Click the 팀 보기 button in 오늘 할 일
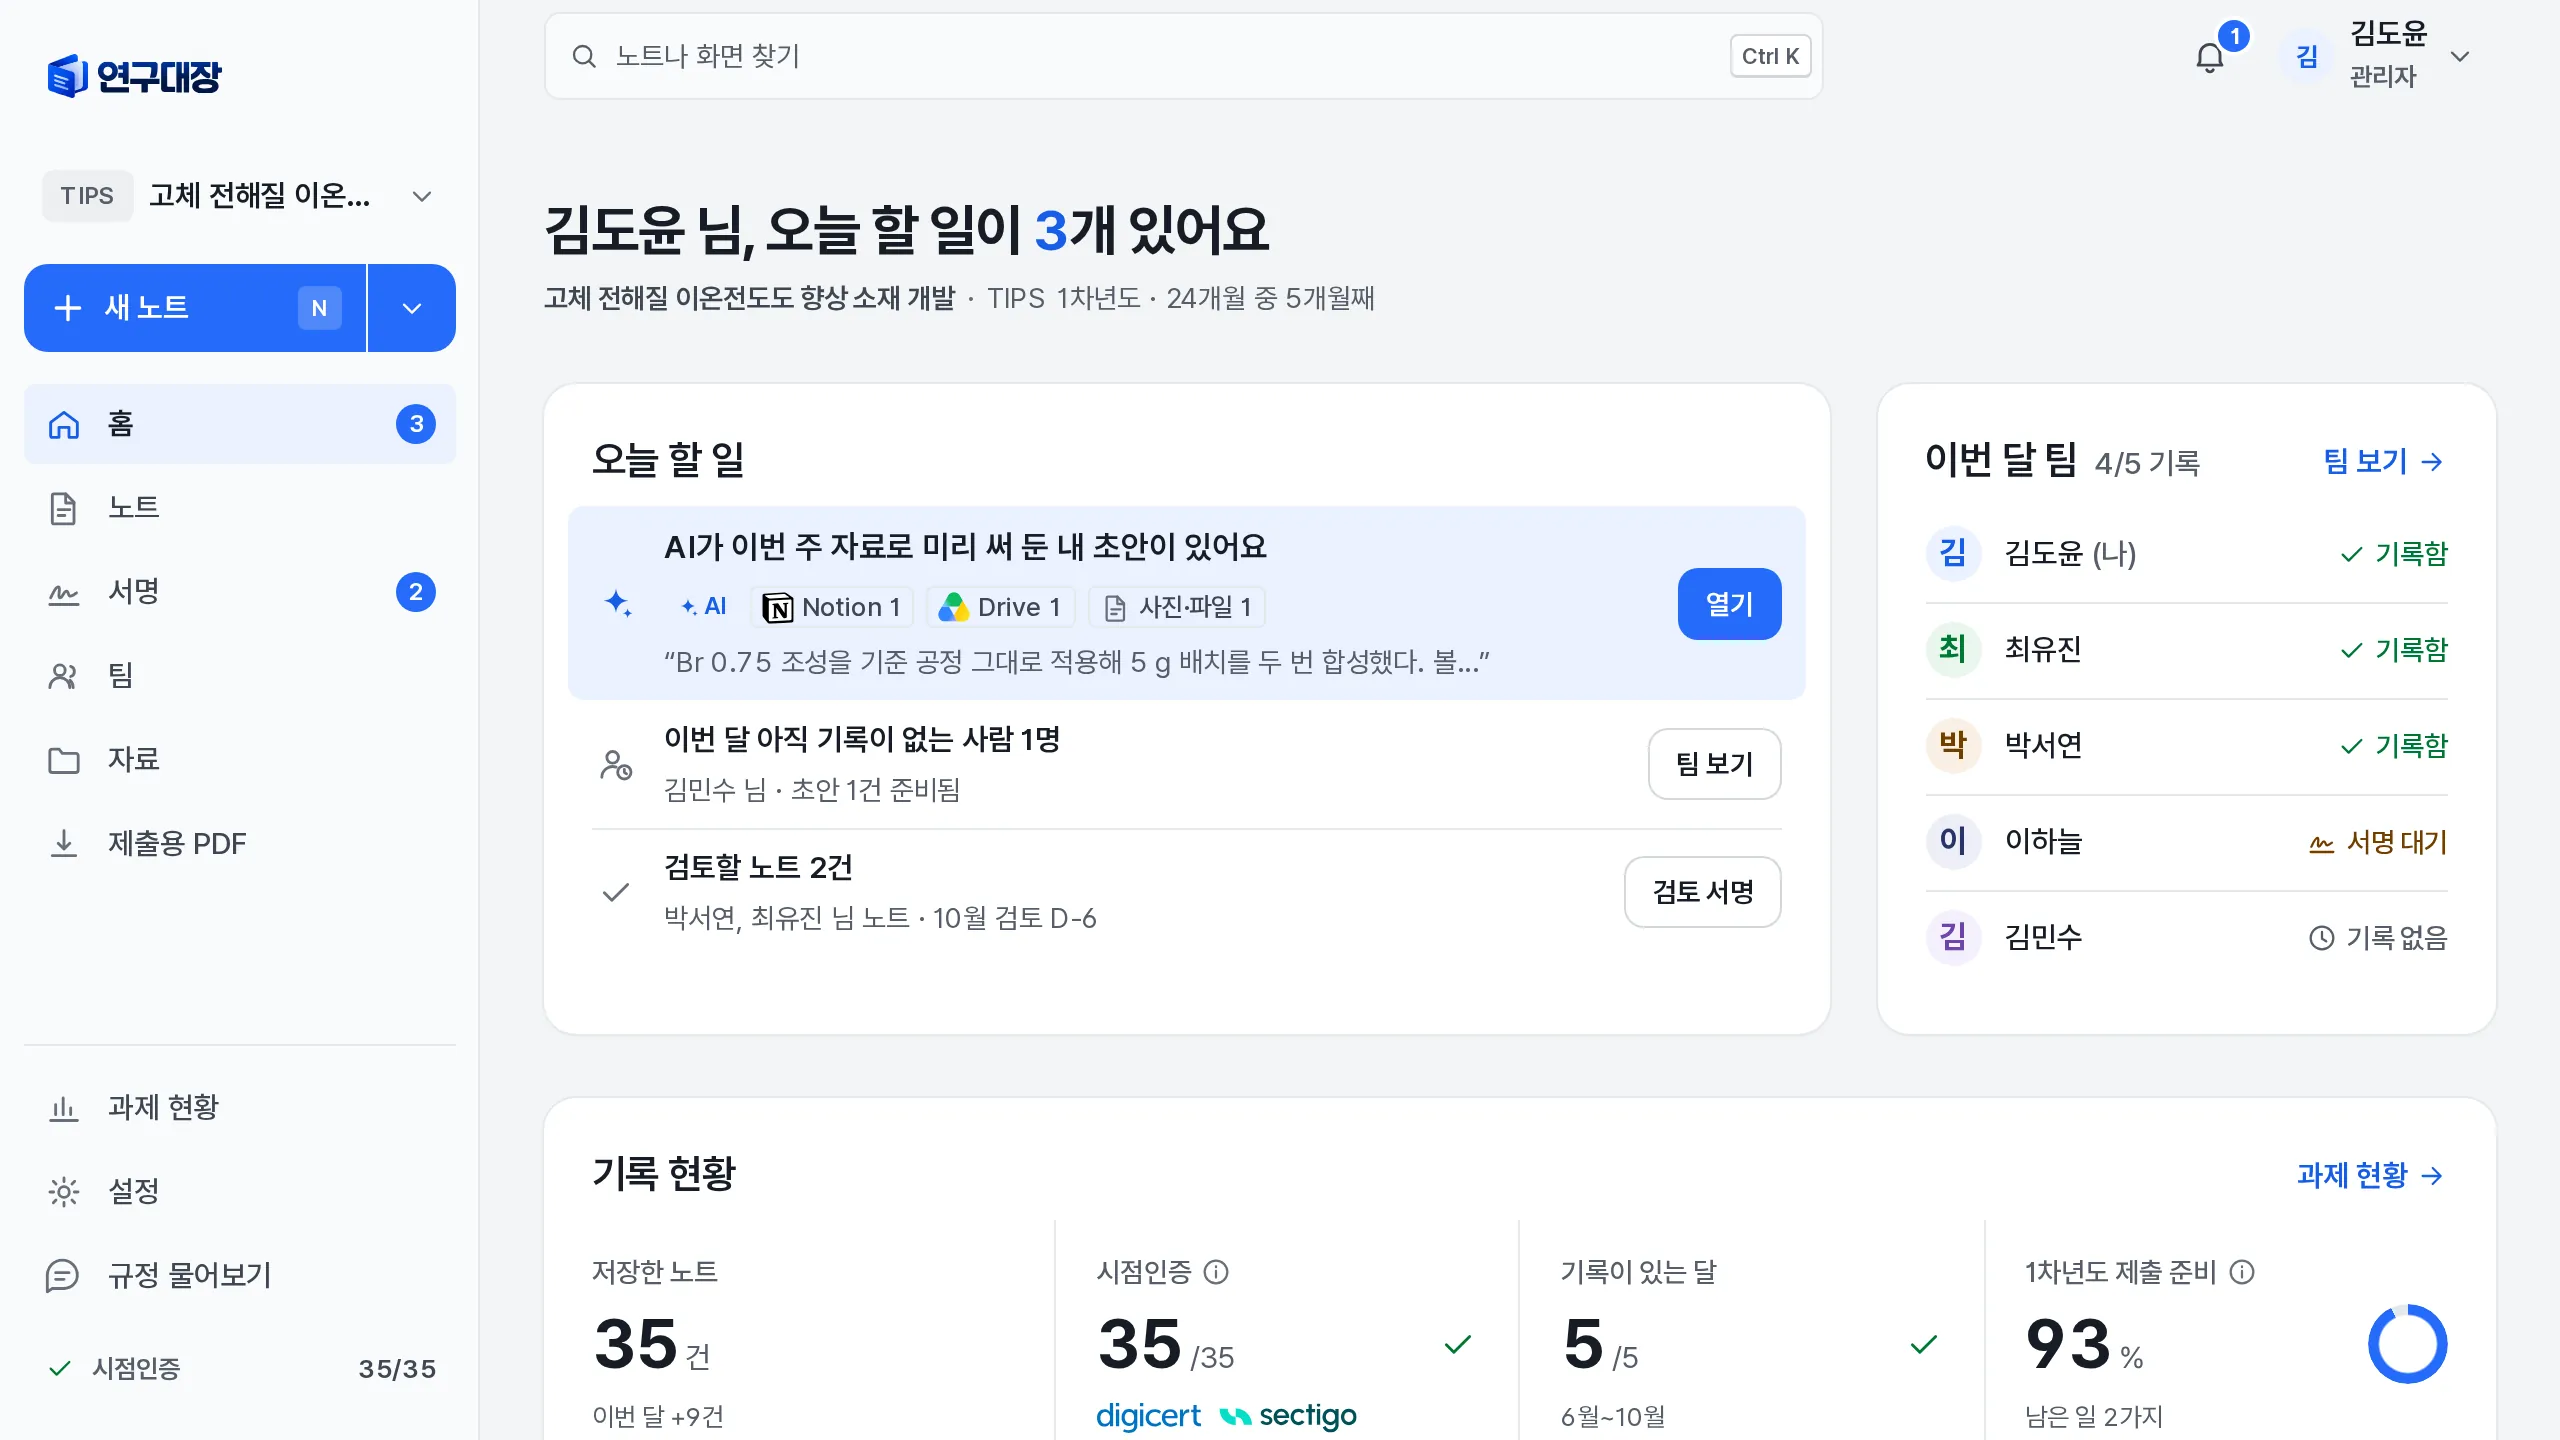Image resolution: width=2560 pixels, height=1440 pixels. [x=1714, y=764]
